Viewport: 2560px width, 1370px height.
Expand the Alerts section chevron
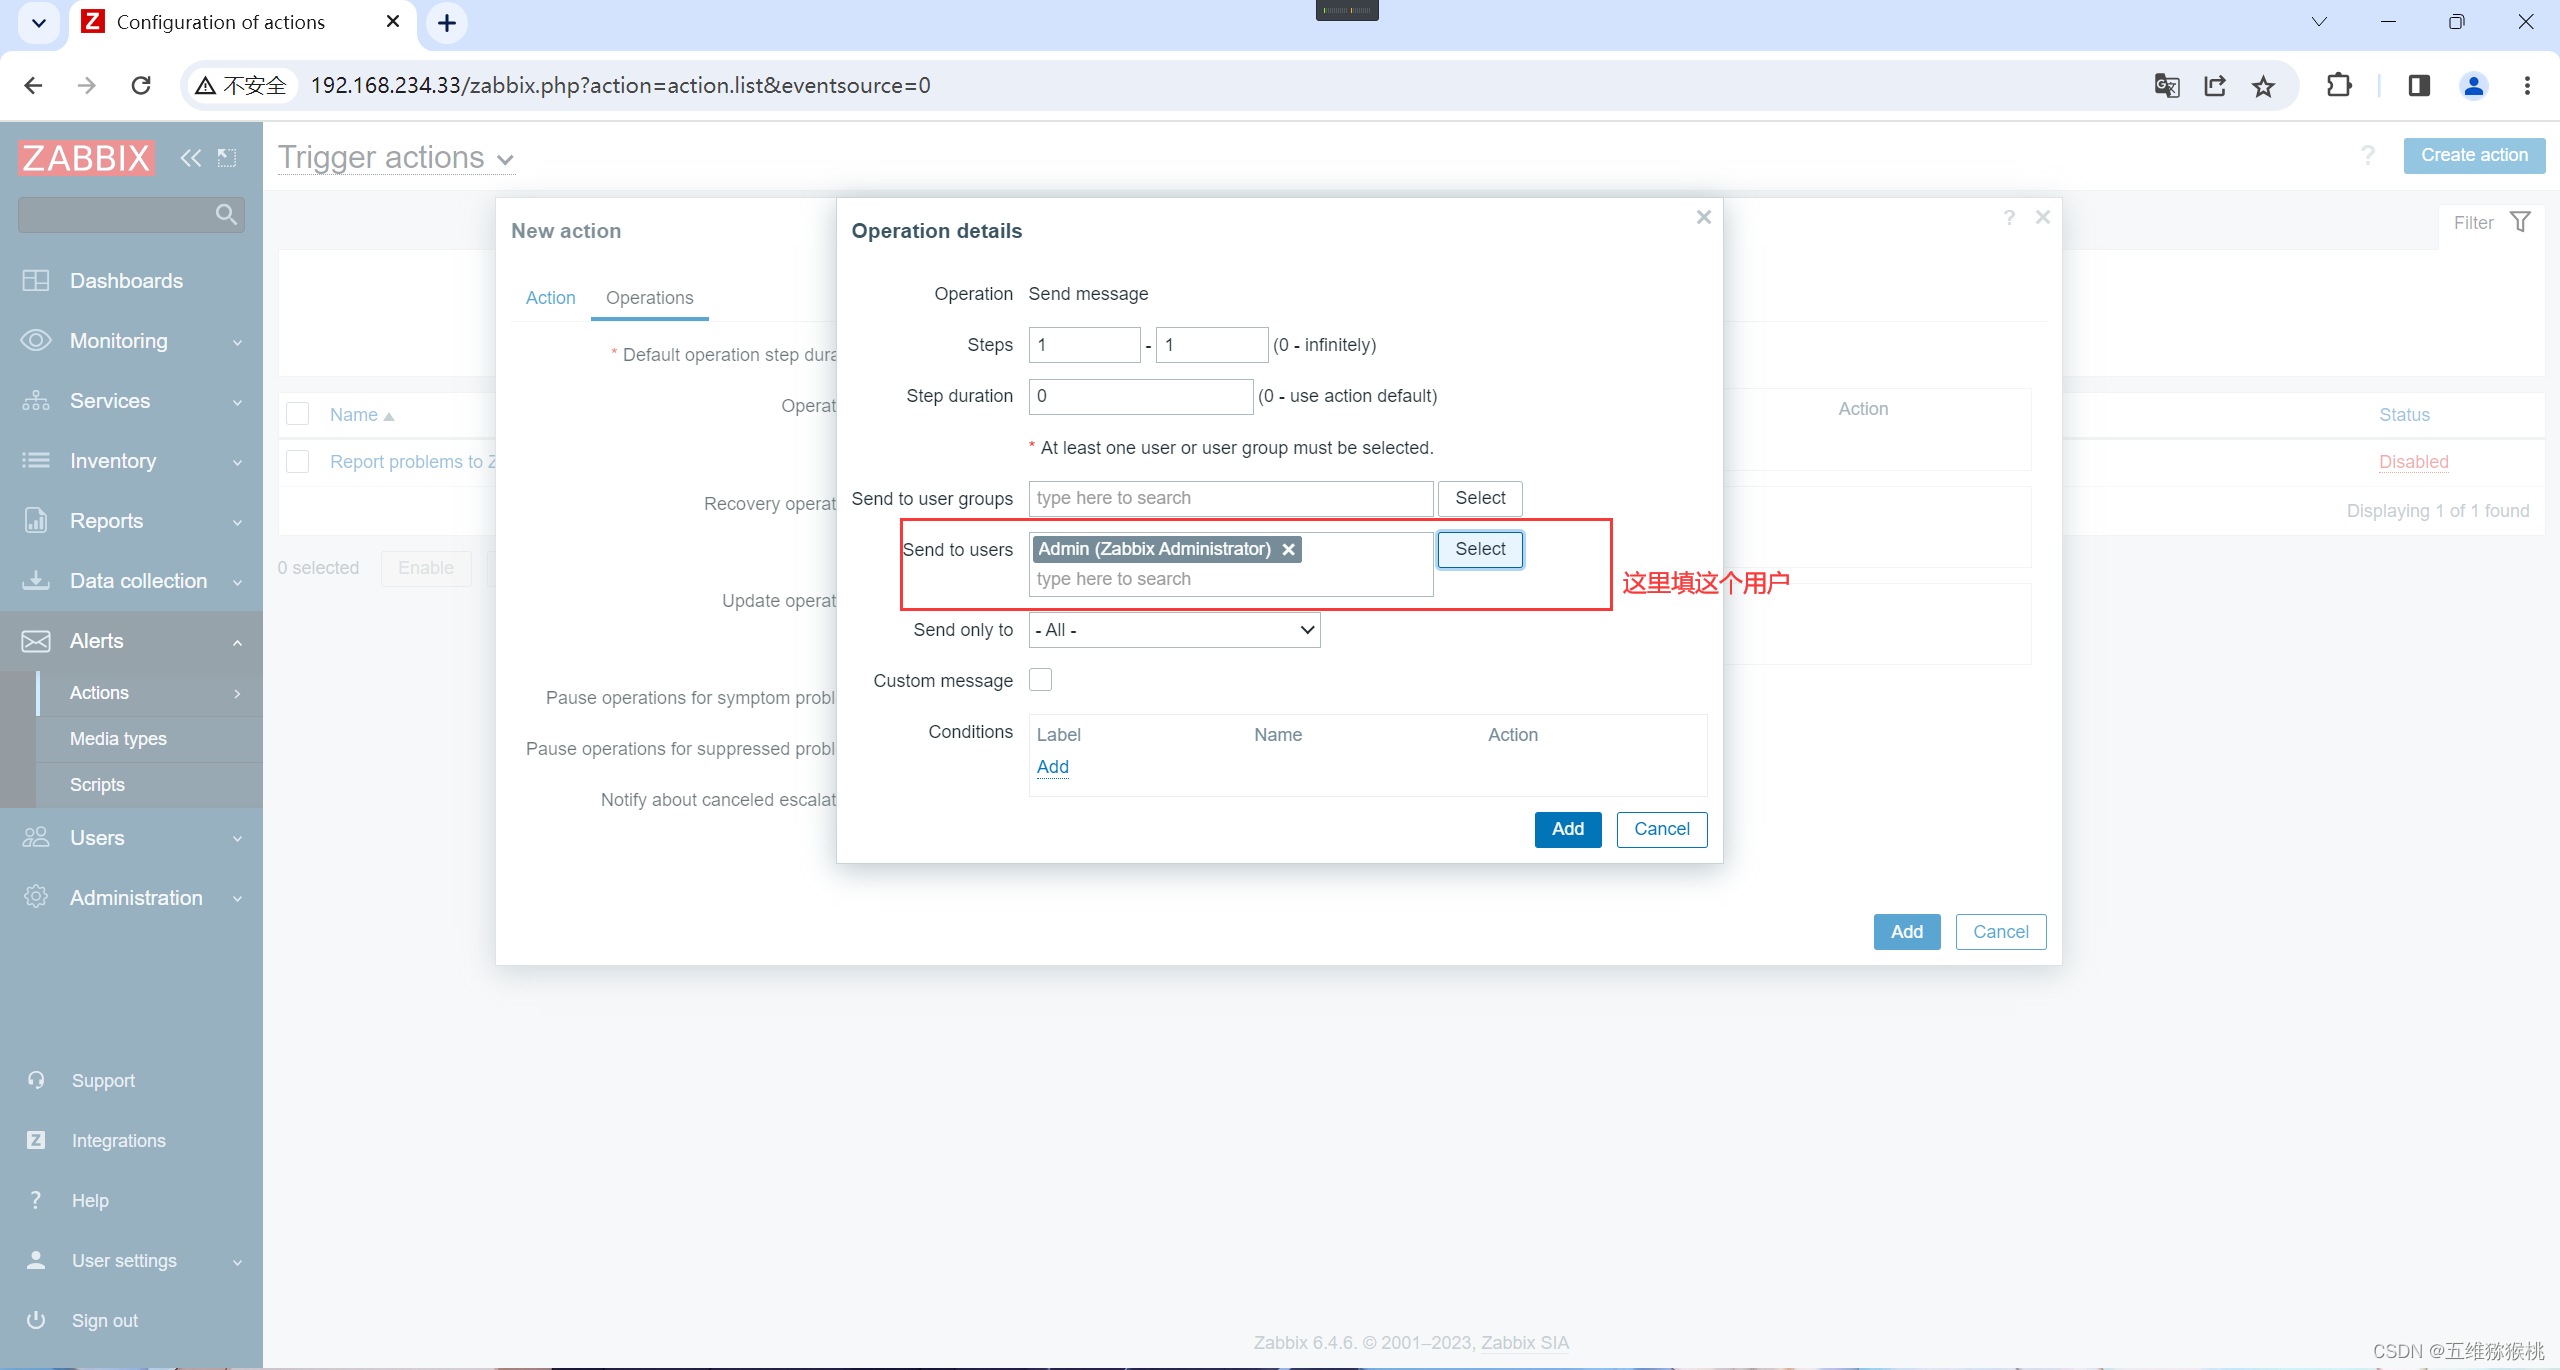click(x=237, y=640)
